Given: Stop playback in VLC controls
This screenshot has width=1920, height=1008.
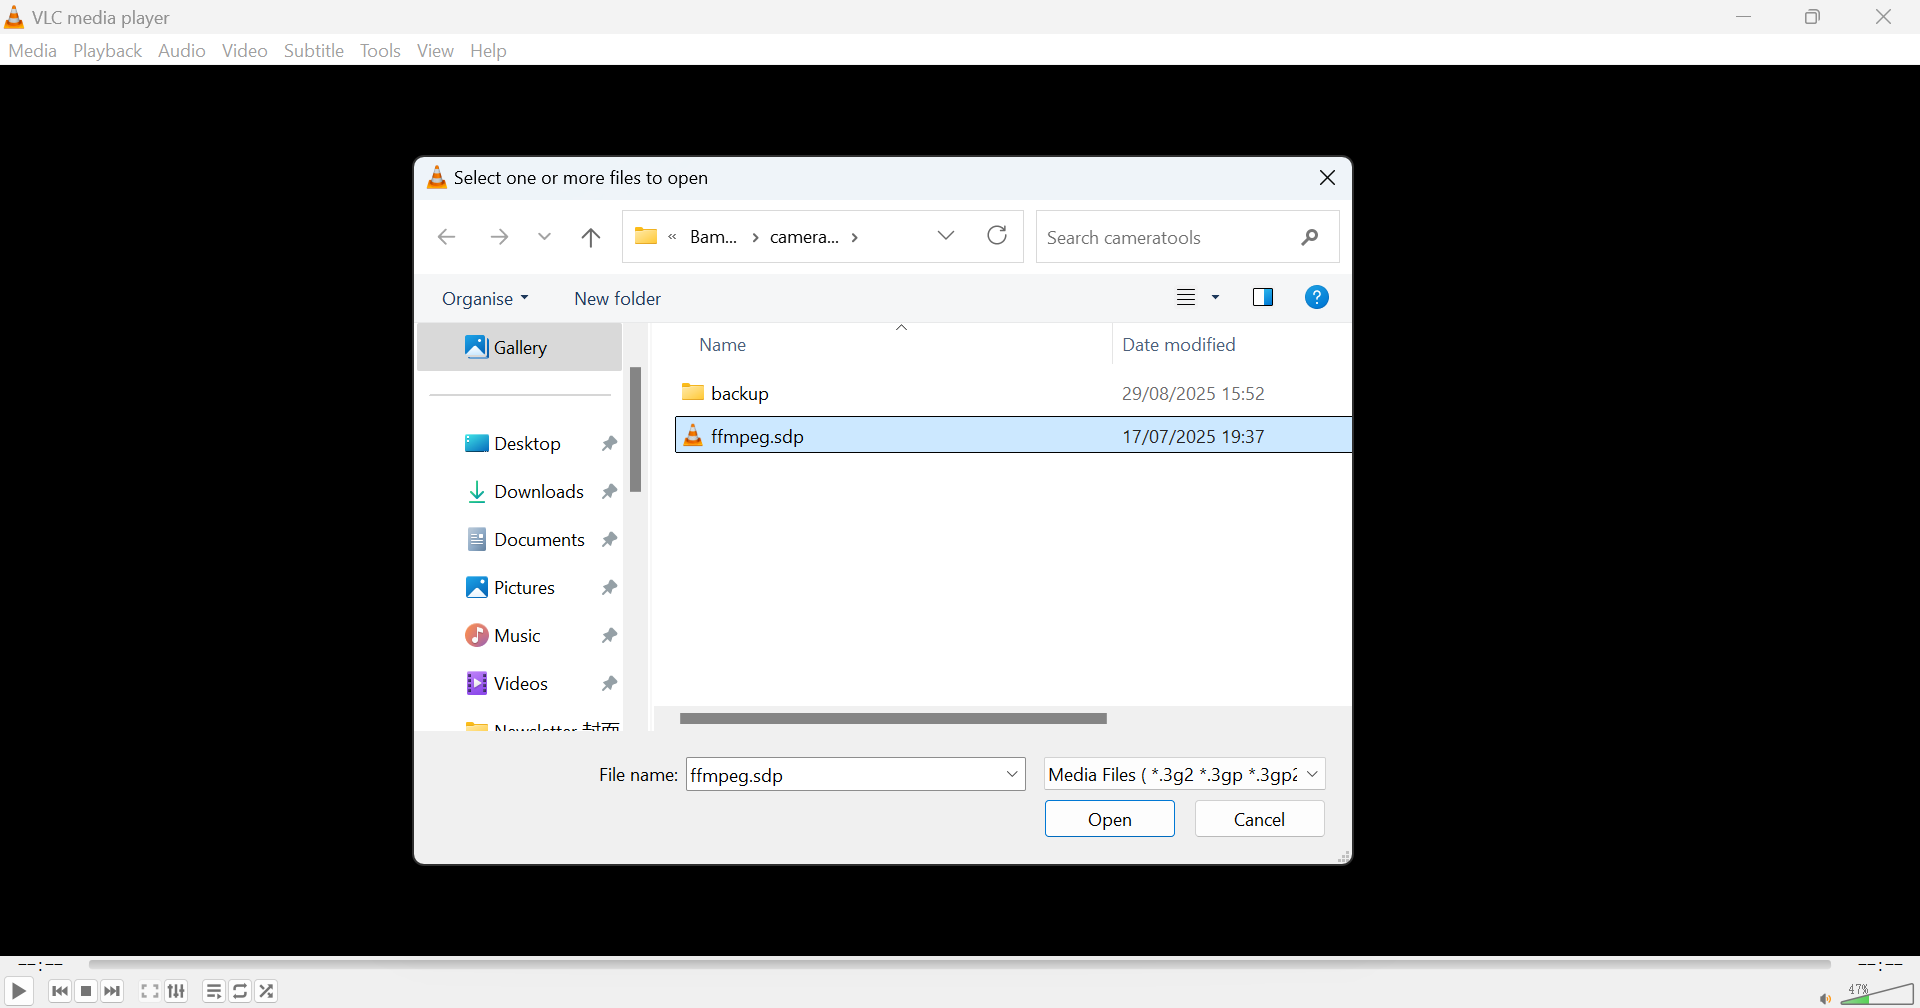Looking at the screenshot, I should pos(86,991).
